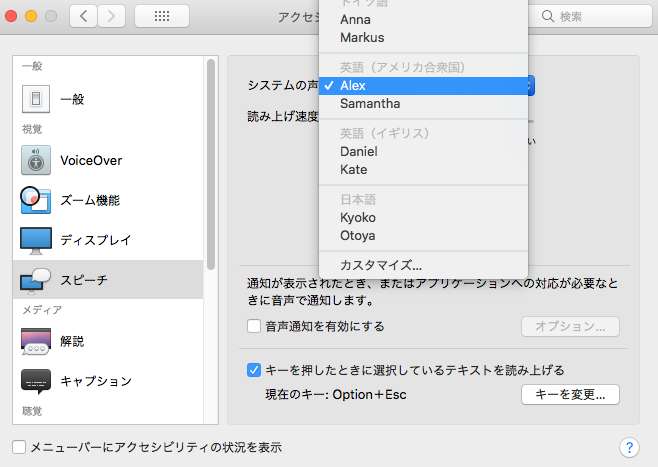Click the スピーチ speech bubble icon
Viewport: 658px width, 467px height.
[36, 280]
